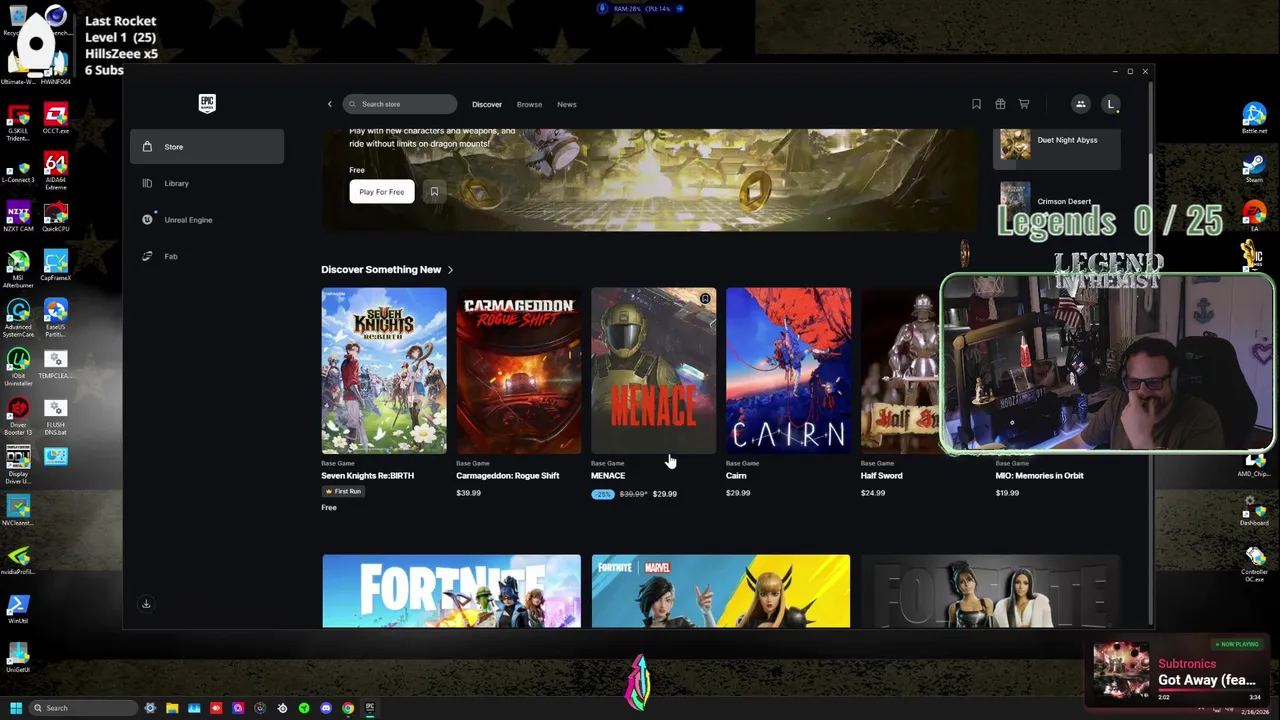Click the Seven Knights Re:BIRTH title
The width and height of the screenshot is (1280, 720).
point(367,476)
